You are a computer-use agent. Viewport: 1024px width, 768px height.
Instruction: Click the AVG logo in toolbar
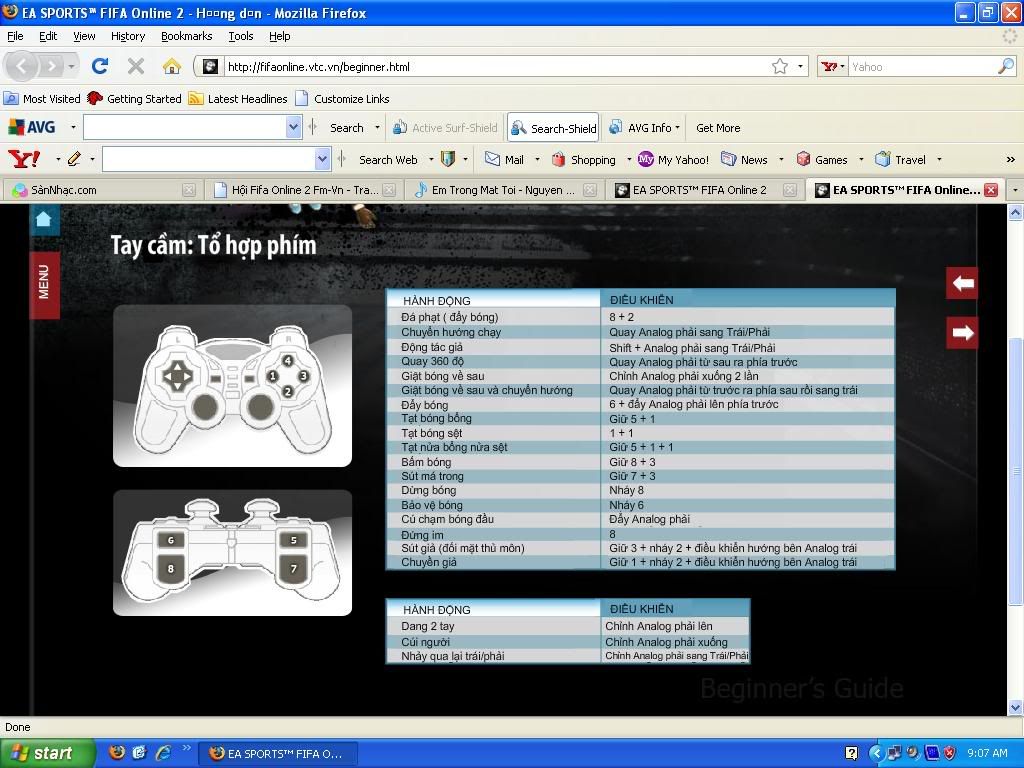click(31, 127)
